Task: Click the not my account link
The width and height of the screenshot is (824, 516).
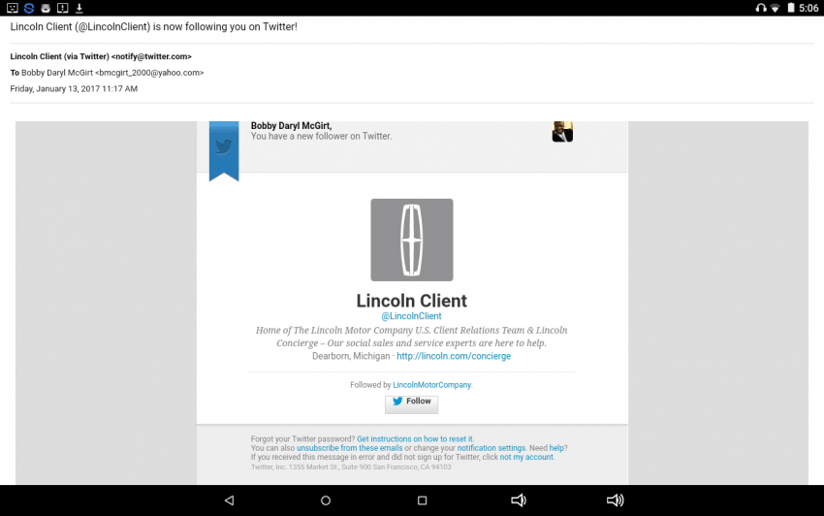Action: coord(527,457)
